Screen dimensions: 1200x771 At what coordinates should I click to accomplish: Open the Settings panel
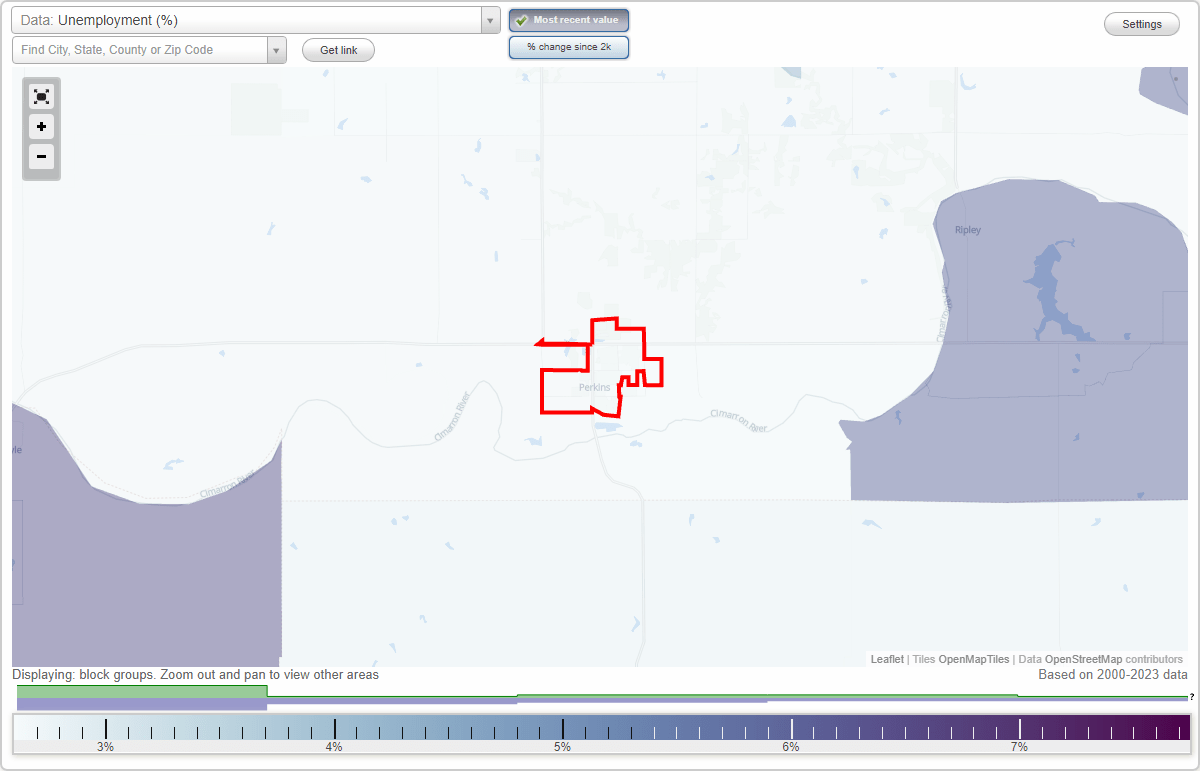click(x=1141, y=23)
